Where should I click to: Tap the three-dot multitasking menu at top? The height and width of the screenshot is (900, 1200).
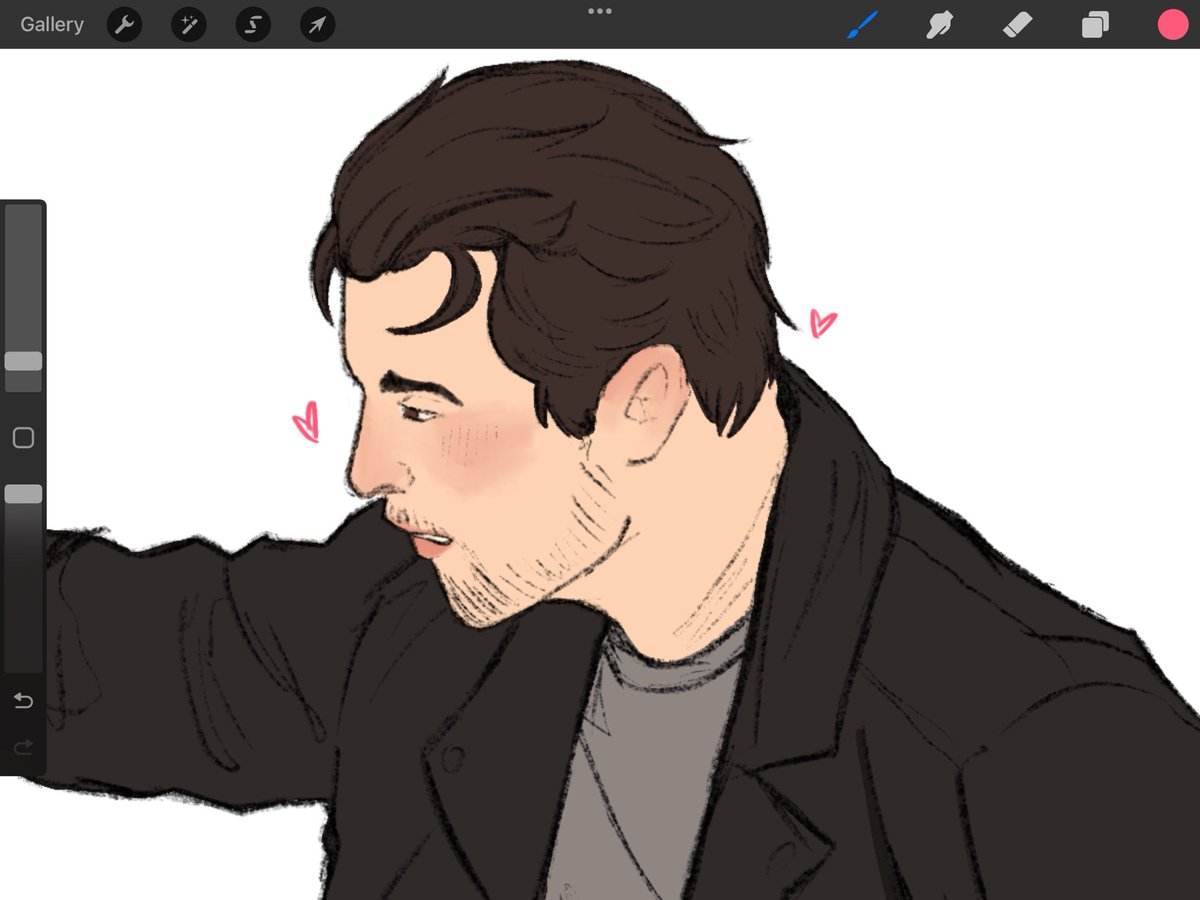(x=600, y=11)
